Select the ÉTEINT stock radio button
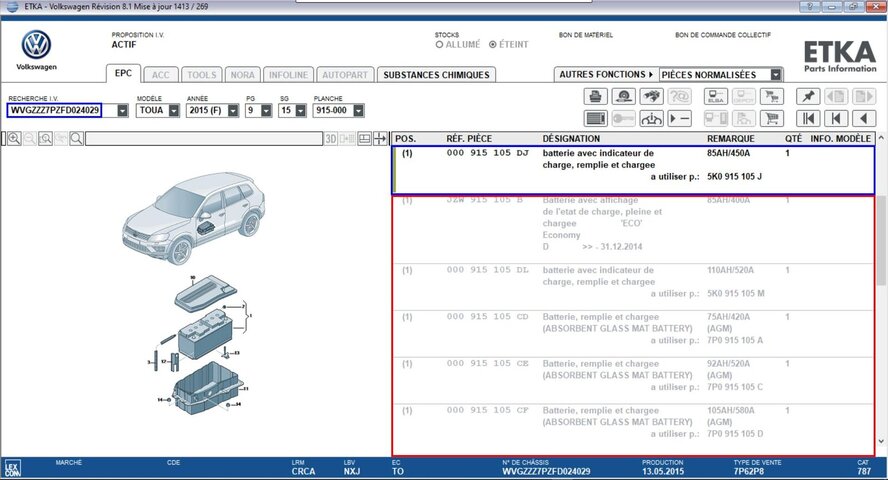This screenshot has height=480, width=888. (493, 45)
